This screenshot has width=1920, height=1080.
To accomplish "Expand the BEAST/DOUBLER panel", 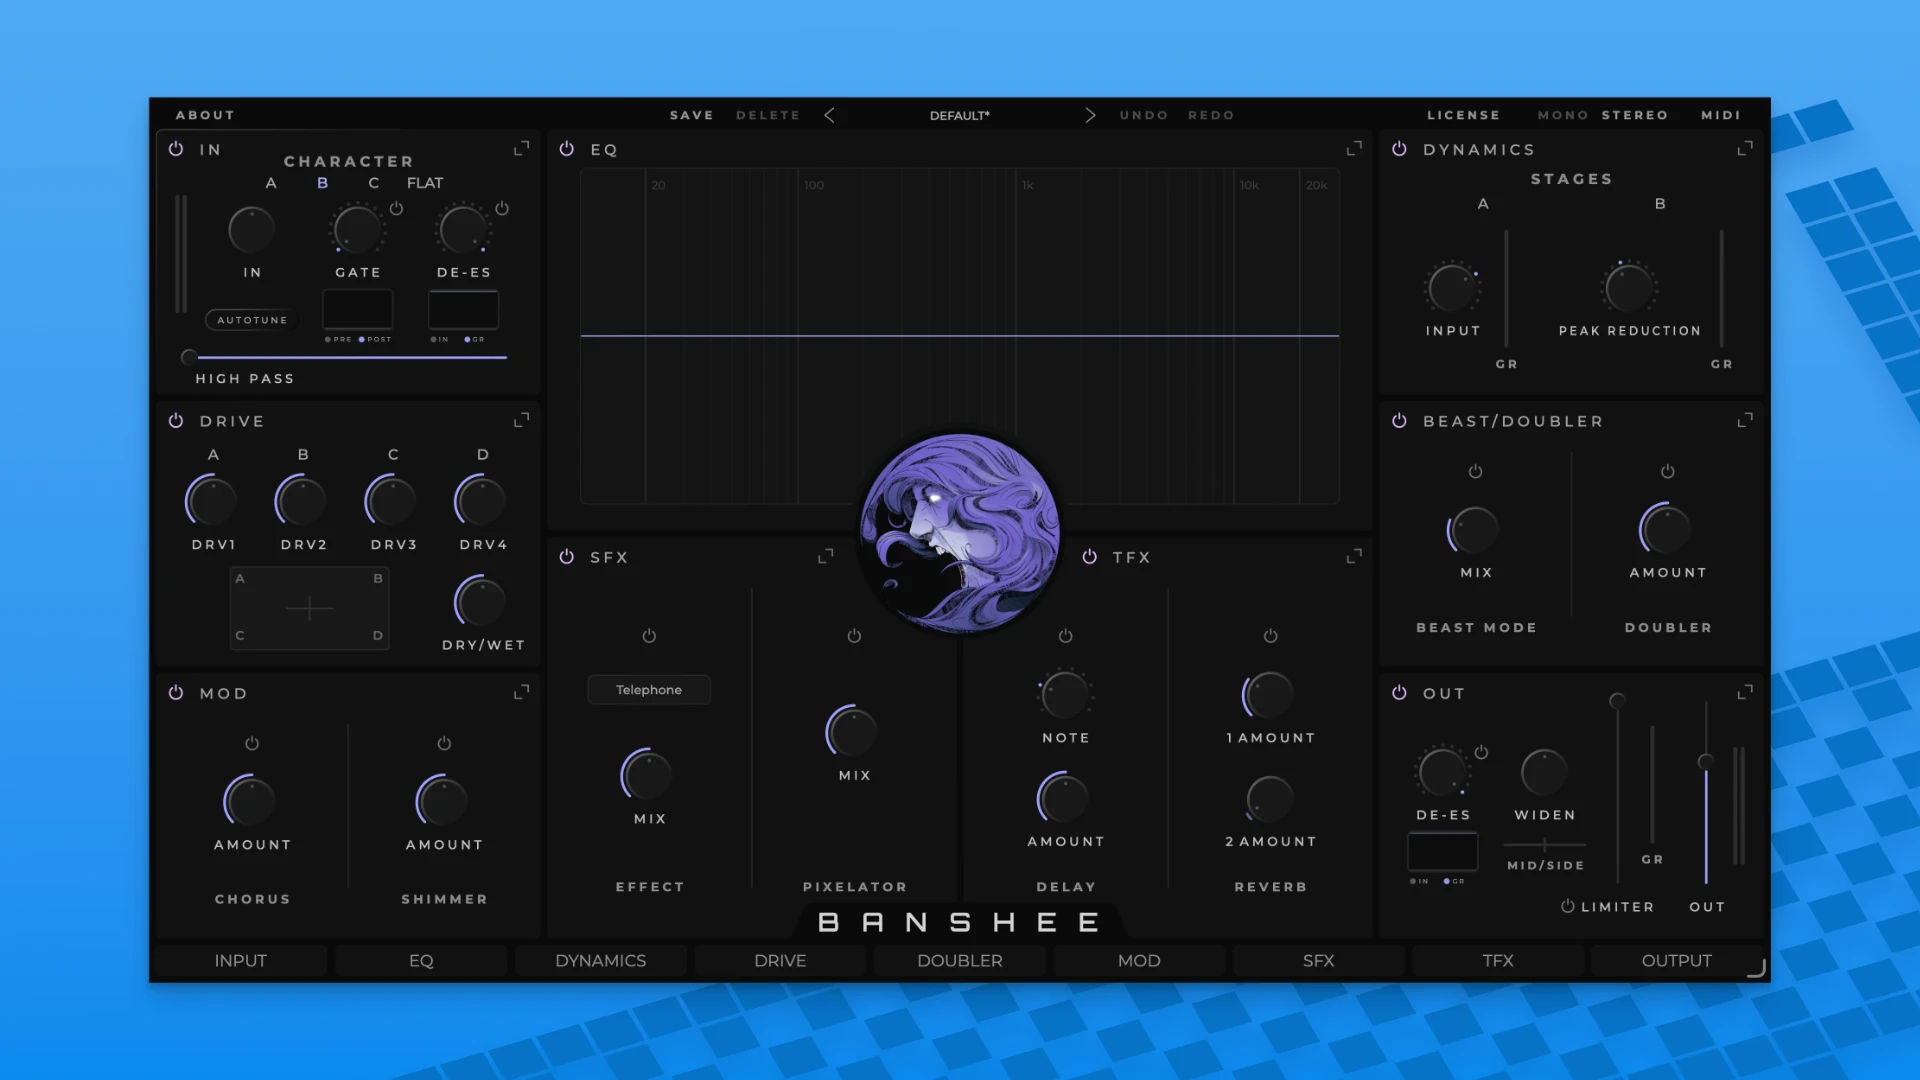I will tap(1744, 419).
